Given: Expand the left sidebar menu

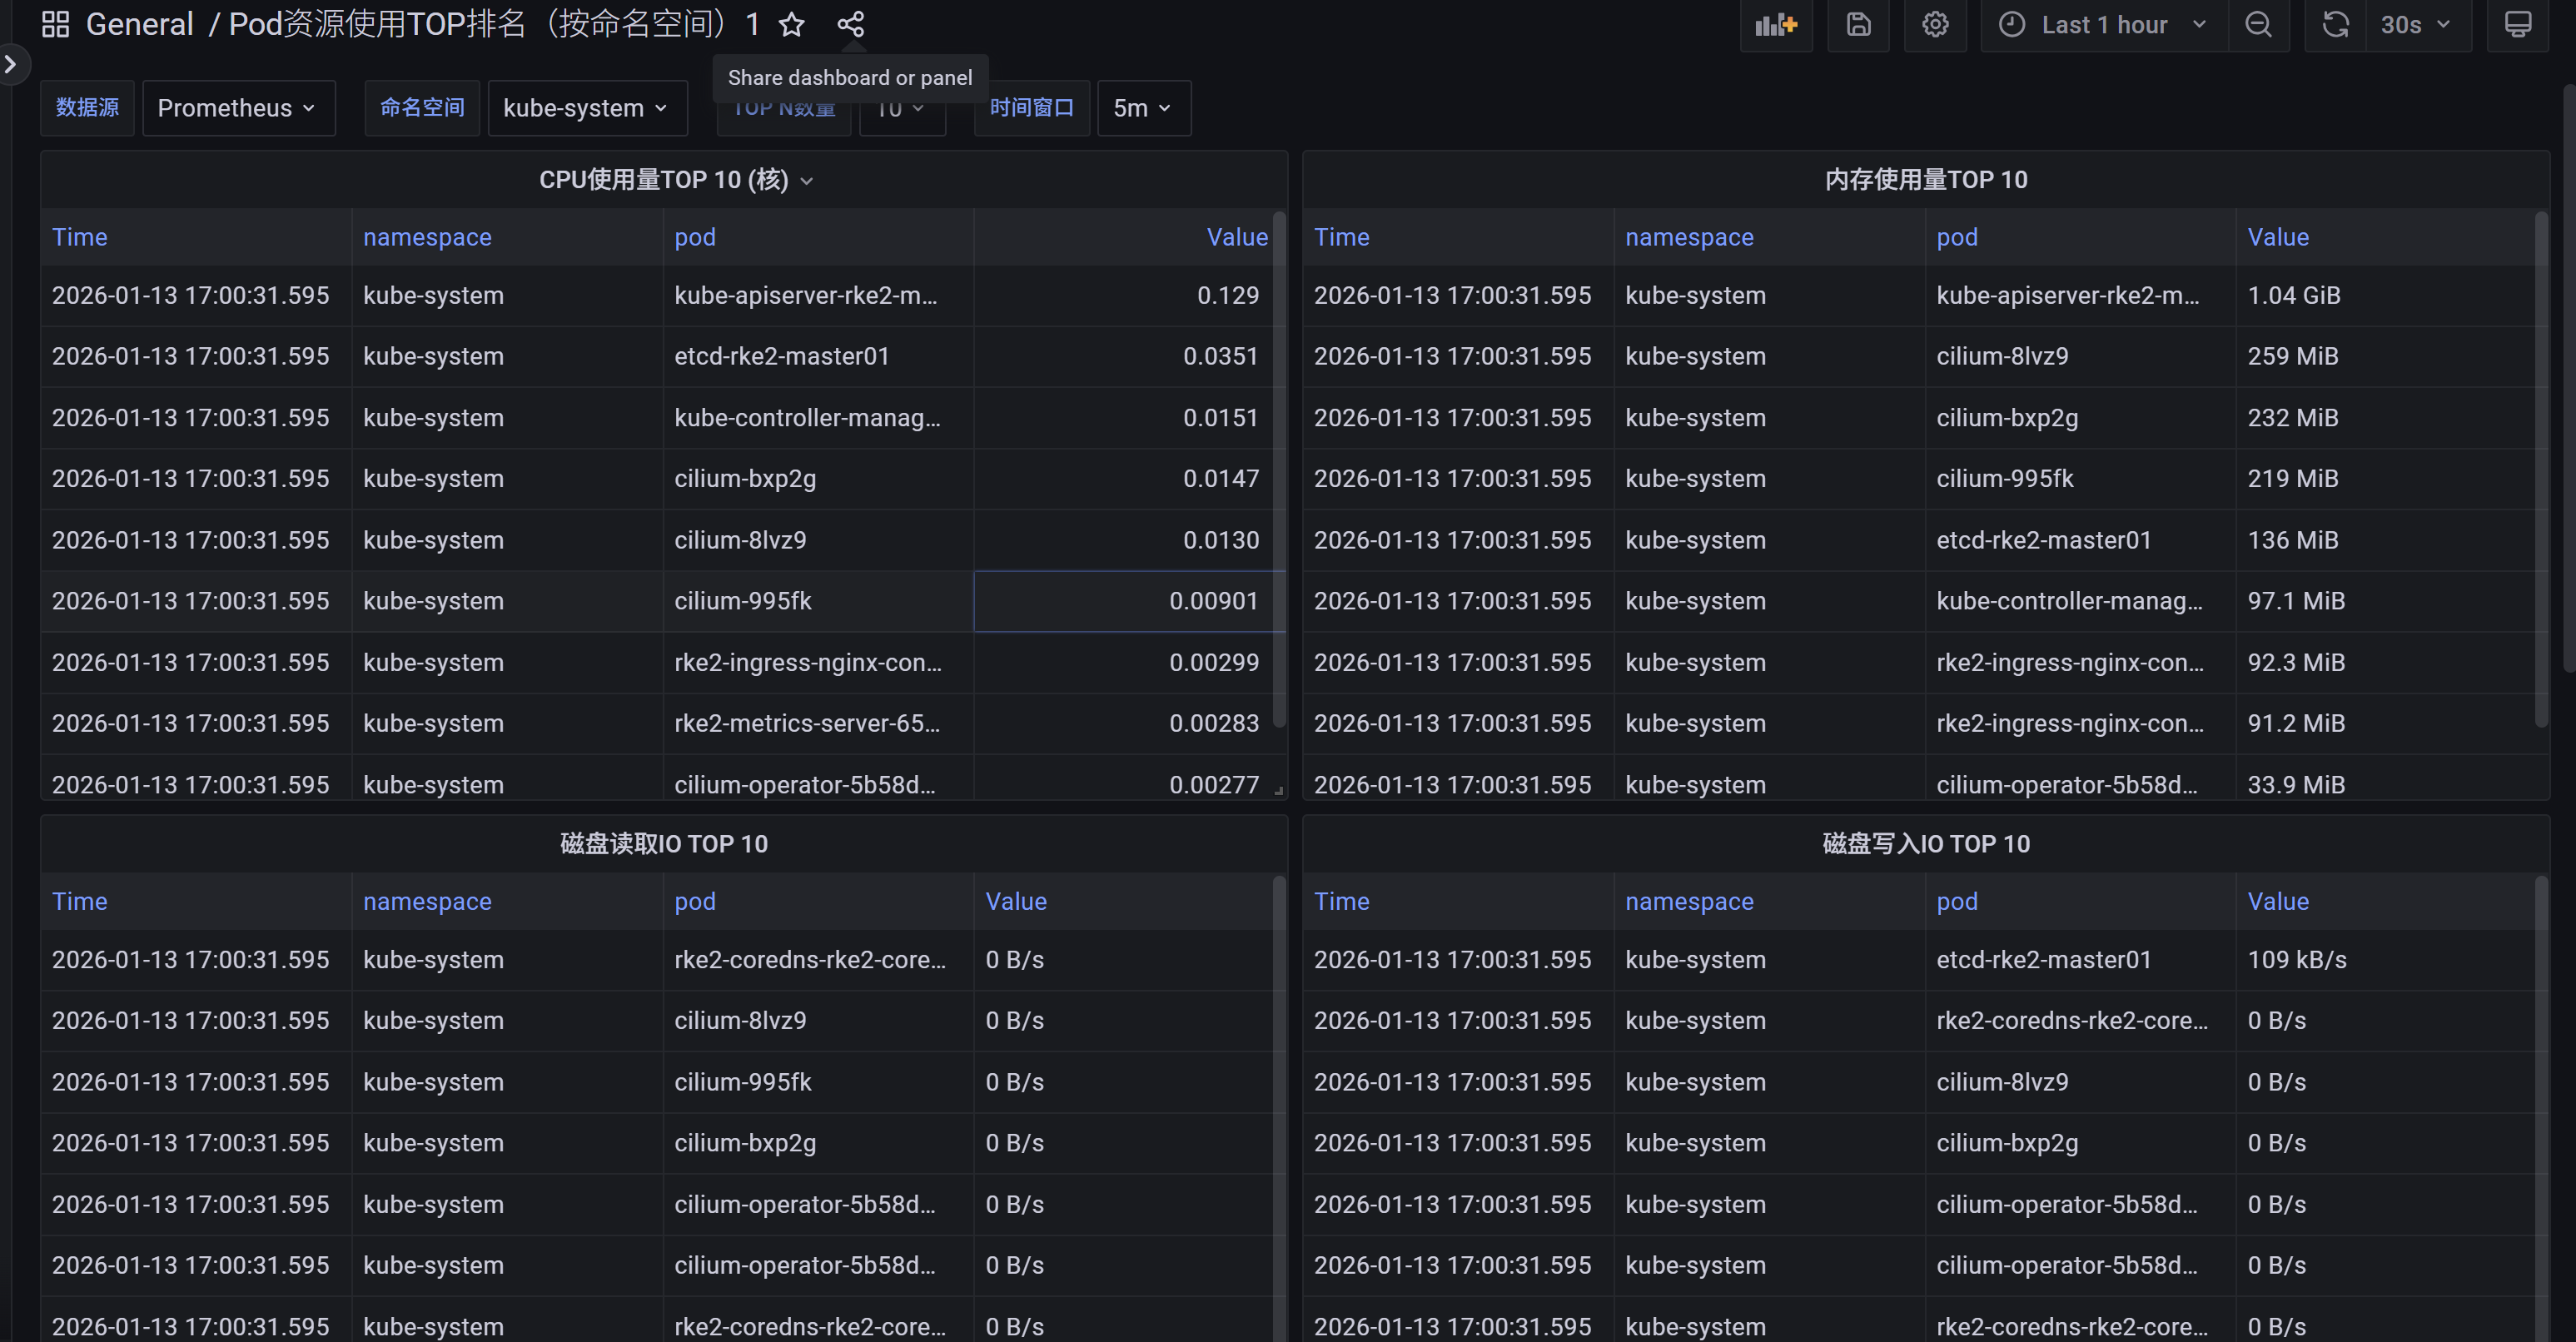Looking at the screenshot, I should click(x=11, y=65).
